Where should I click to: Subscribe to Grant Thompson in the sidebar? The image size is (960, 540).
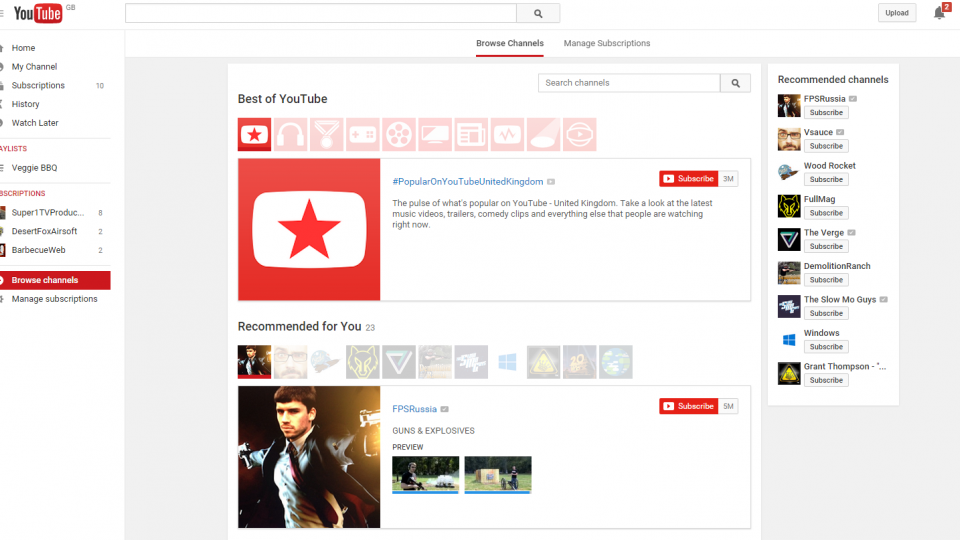(x=826, y=380)
